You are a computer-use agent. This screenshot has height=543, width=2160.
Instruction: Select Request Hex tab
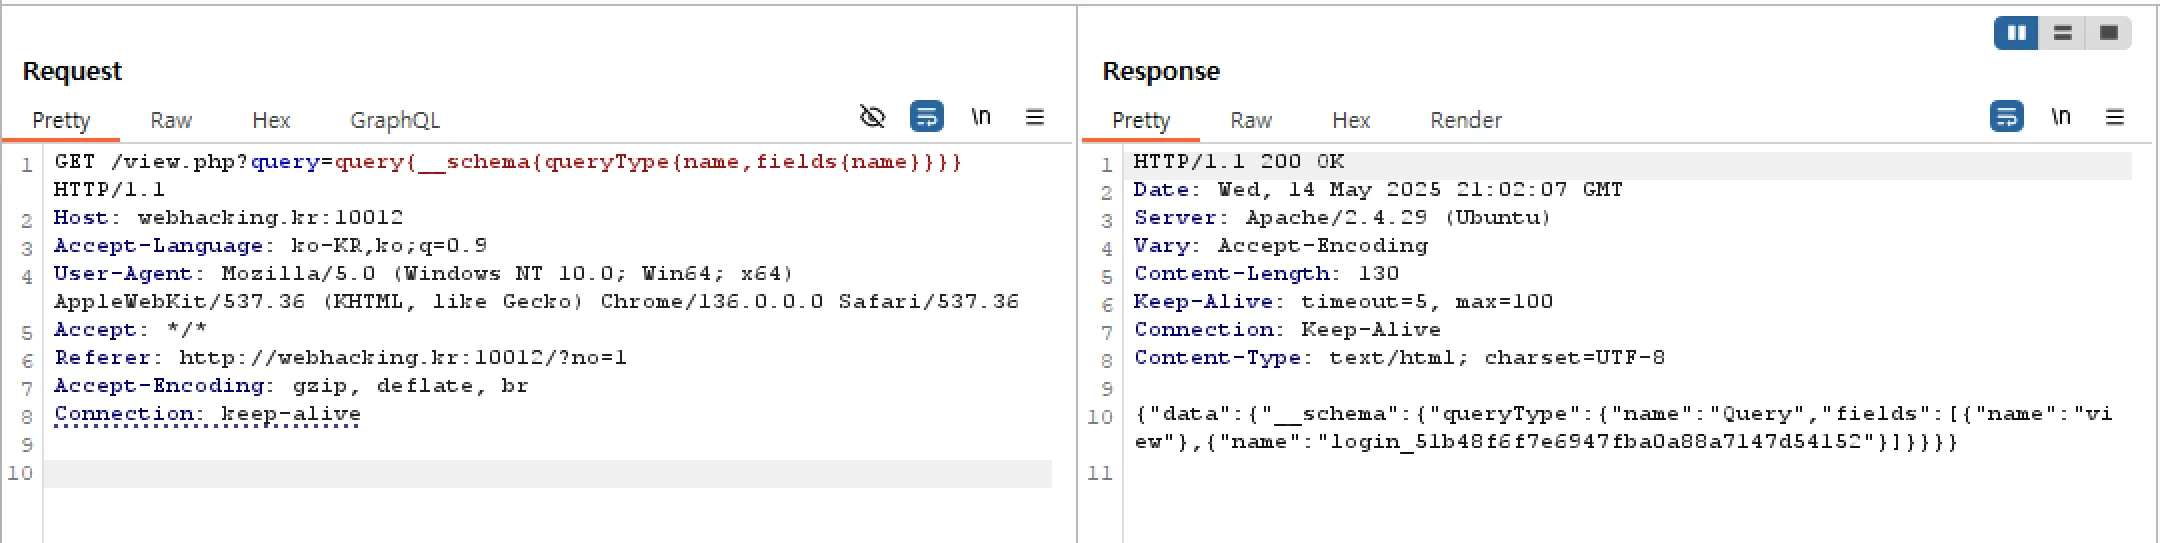point(271,120)
